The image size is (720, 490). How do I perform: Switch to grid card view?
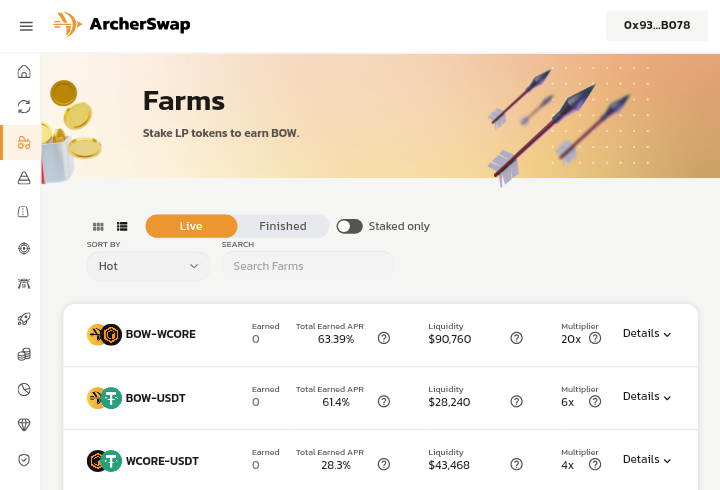click(x=98, y=227)
